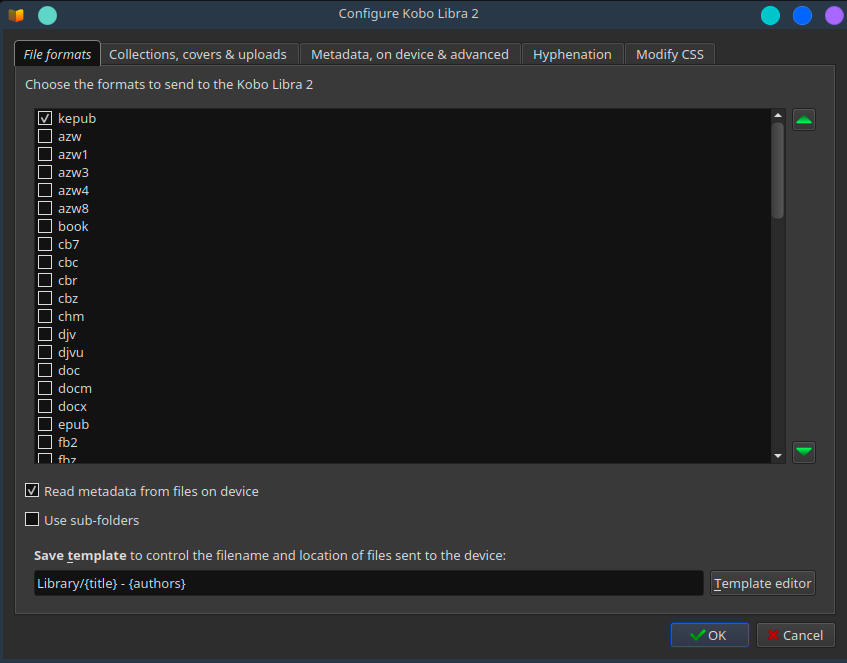The image size is (847, 663).
Task: Open the Modify CSS tab
Action: coord(670,55)
